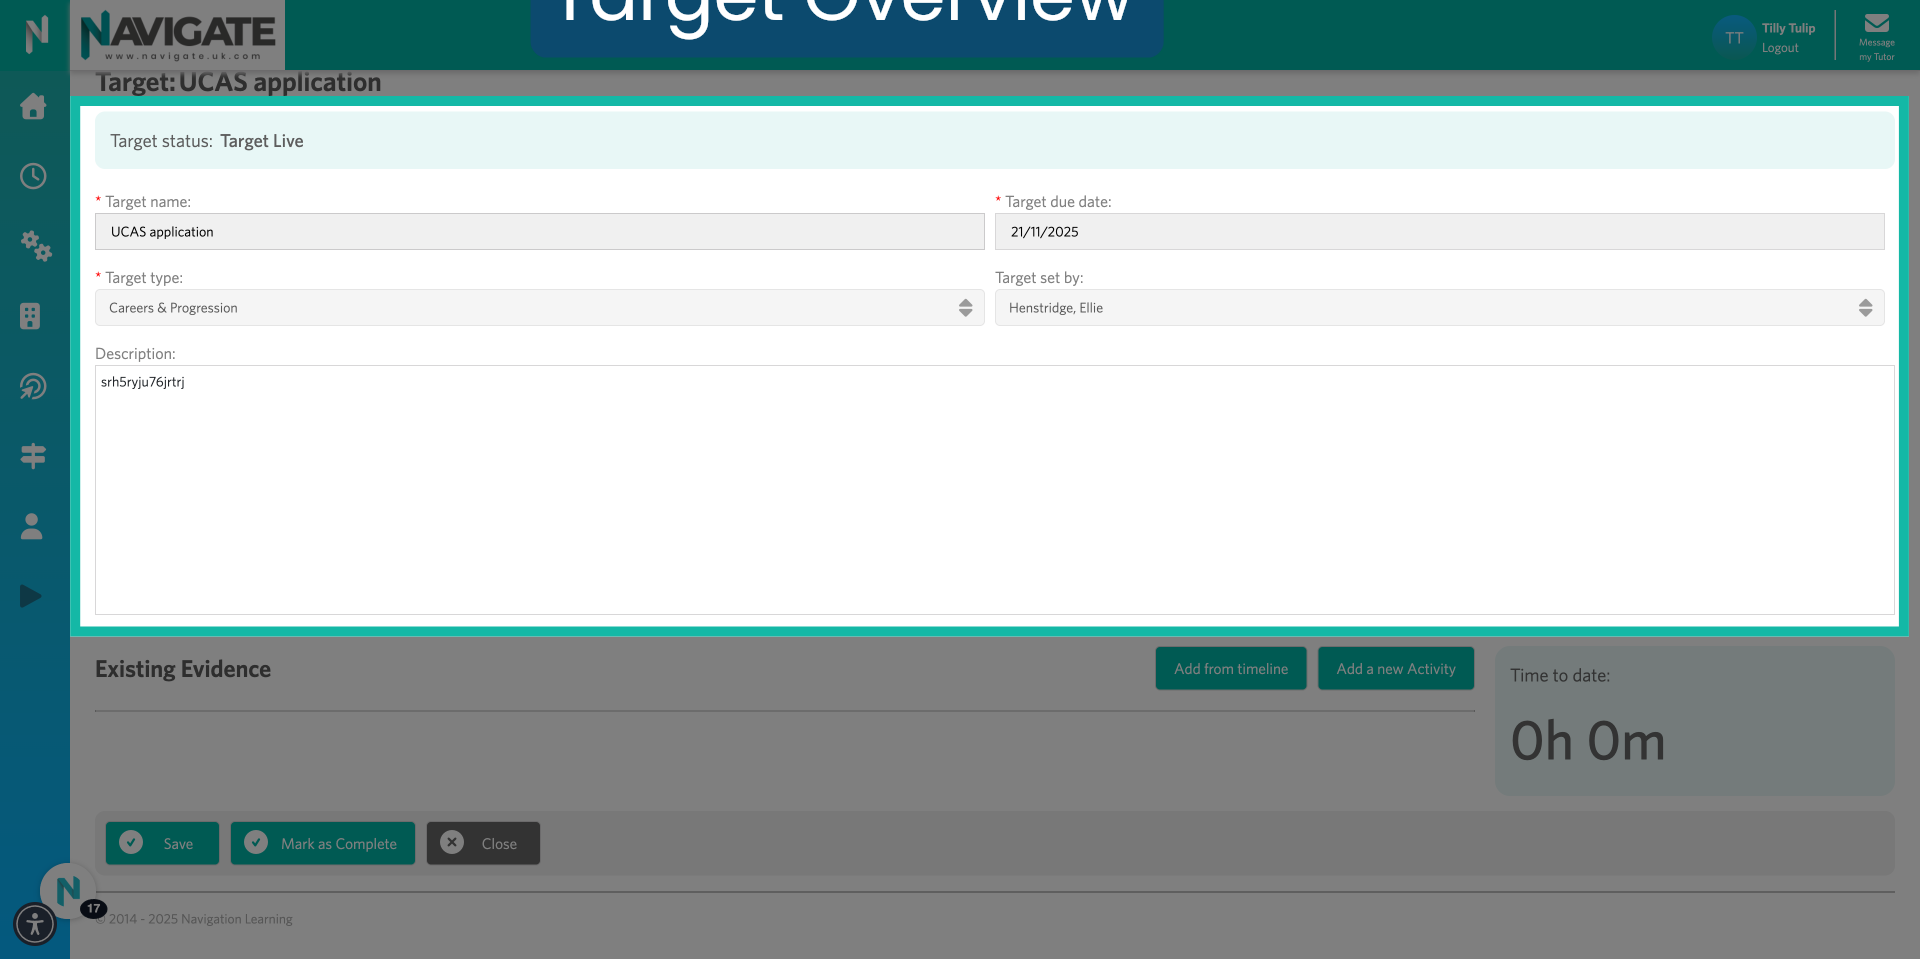
Task: Click Add from timeline
Action: coord(1230,668)
